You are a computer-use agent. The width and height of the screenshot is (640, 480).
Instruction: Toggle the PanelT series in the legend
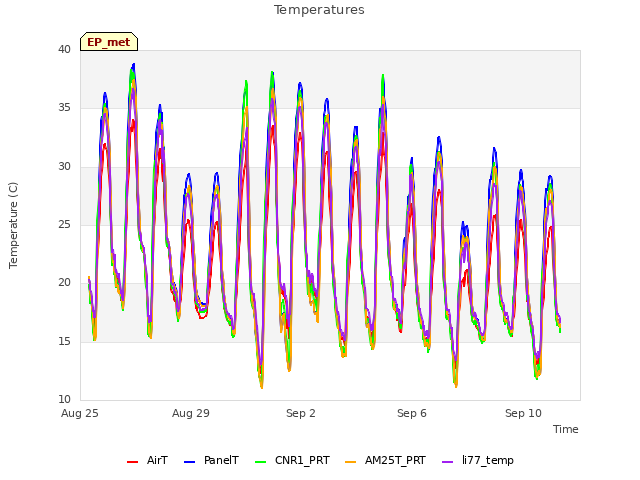coord(211,460)
